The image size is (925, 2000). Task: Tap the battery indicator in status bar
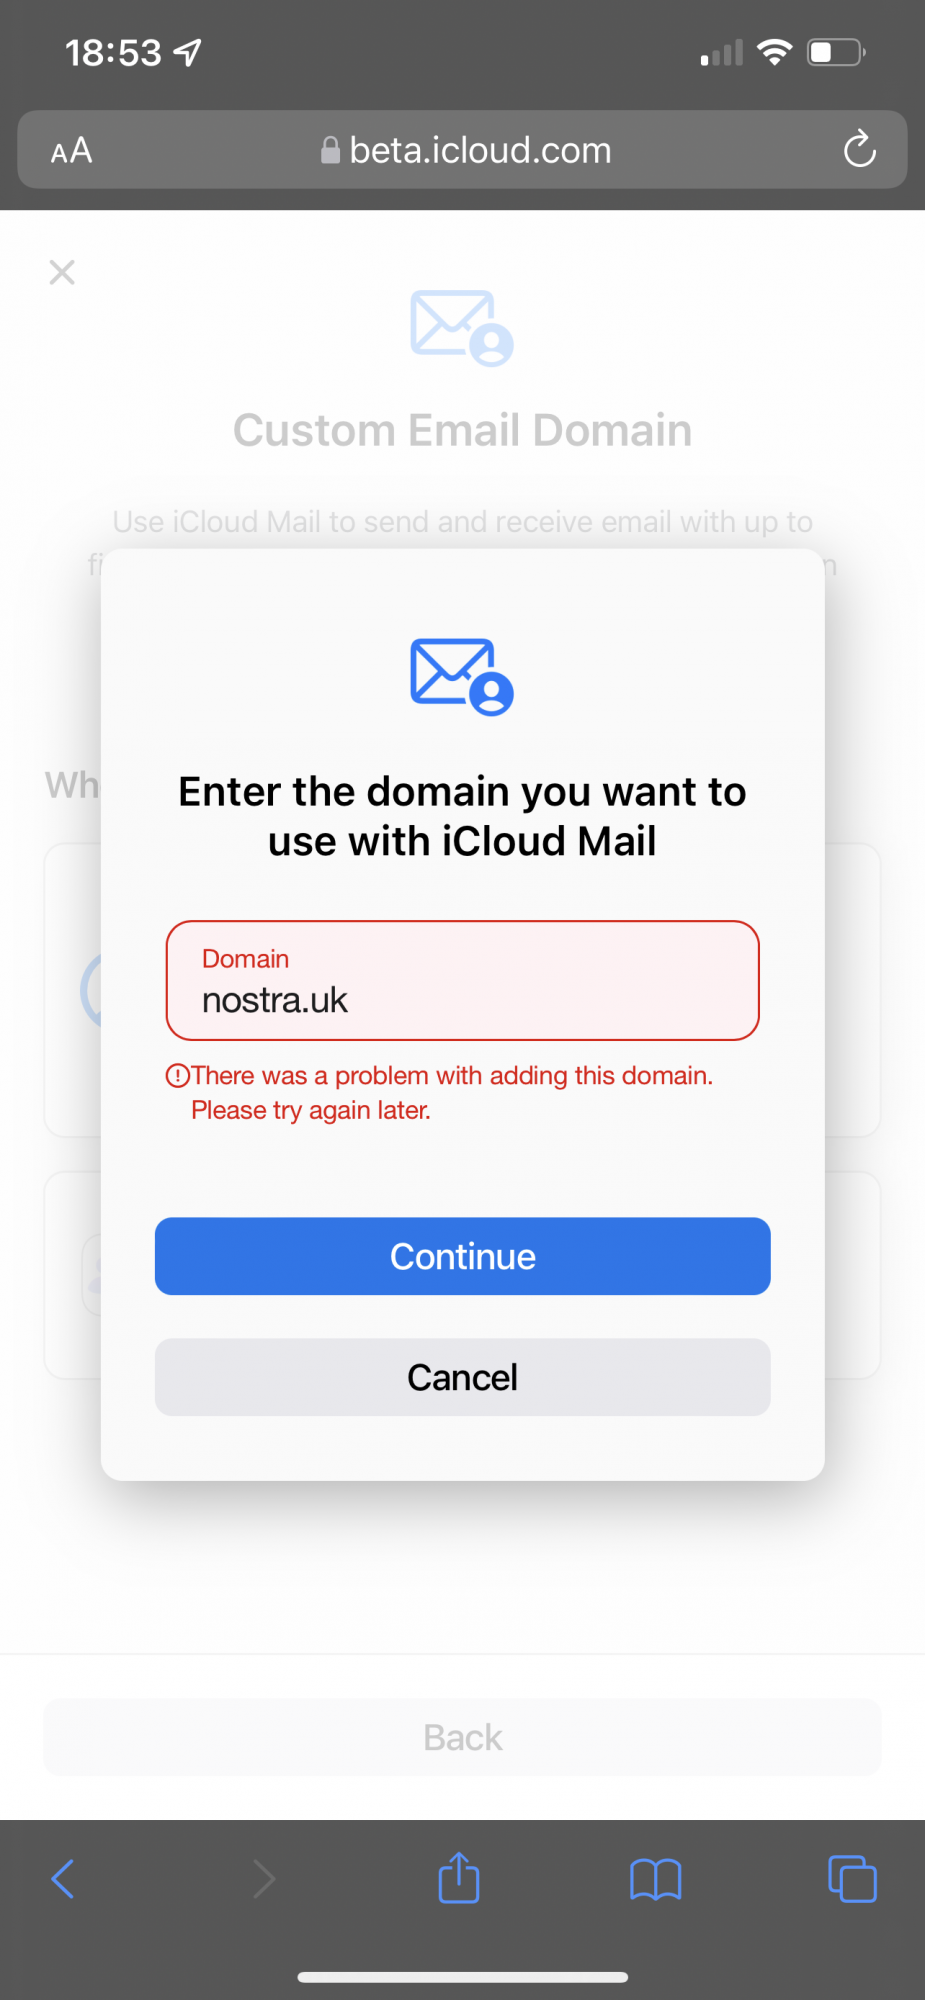click(837, 52)
